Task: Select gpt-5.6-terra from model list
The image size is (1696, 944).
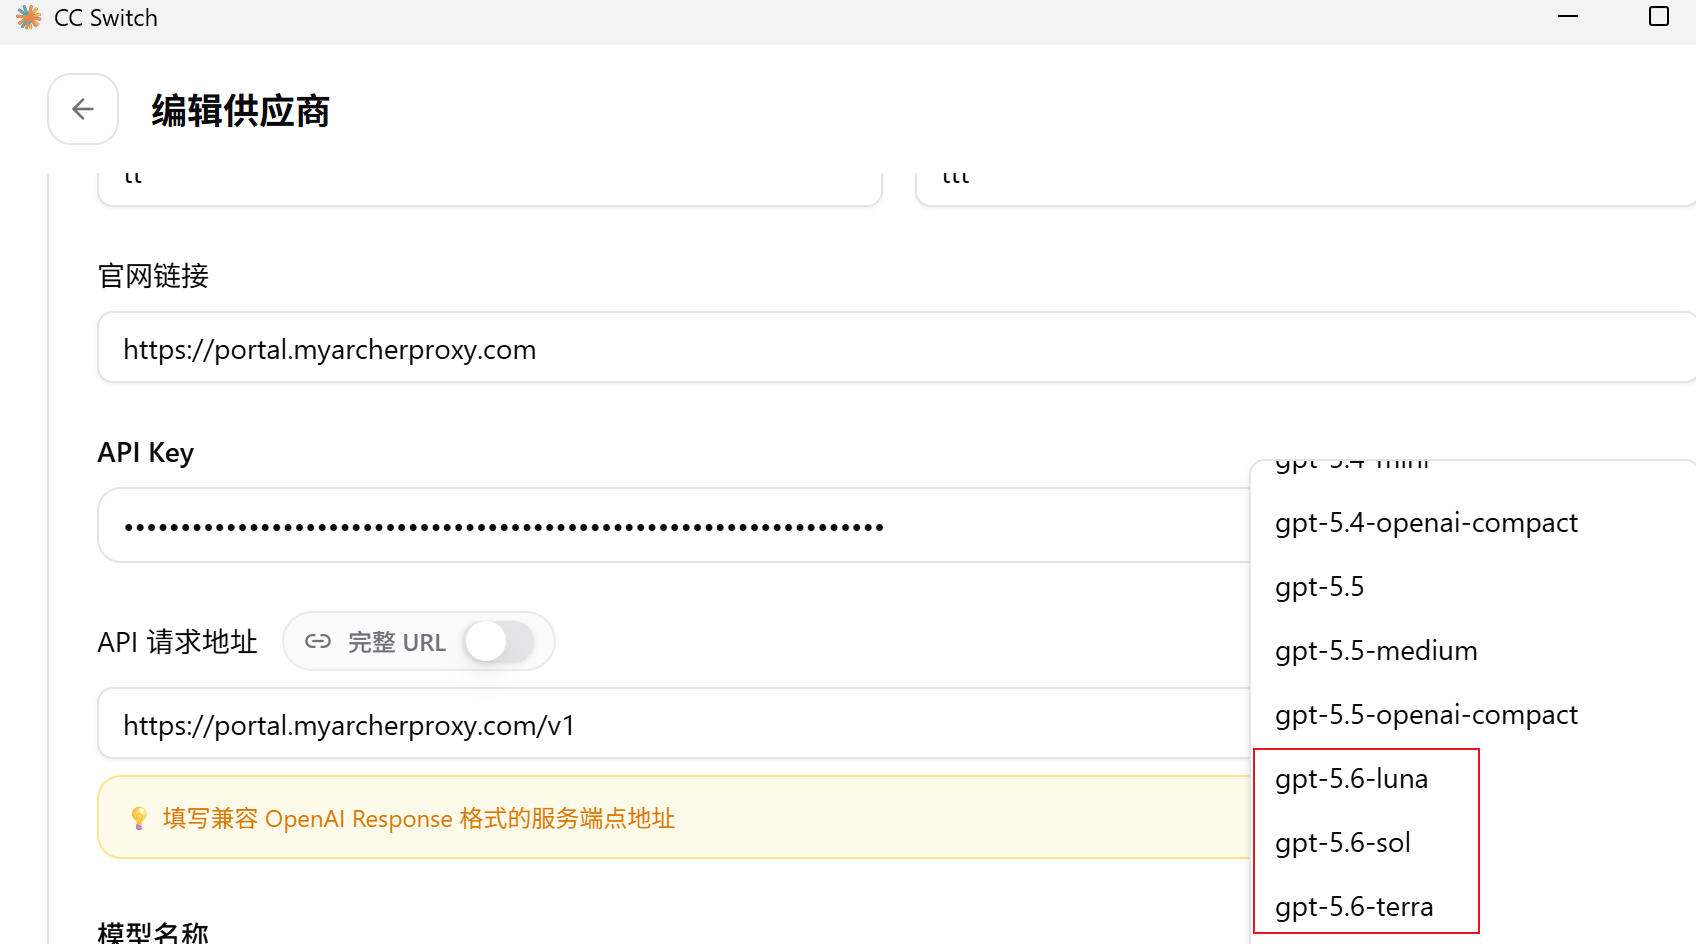Action: coord(1354,907)
